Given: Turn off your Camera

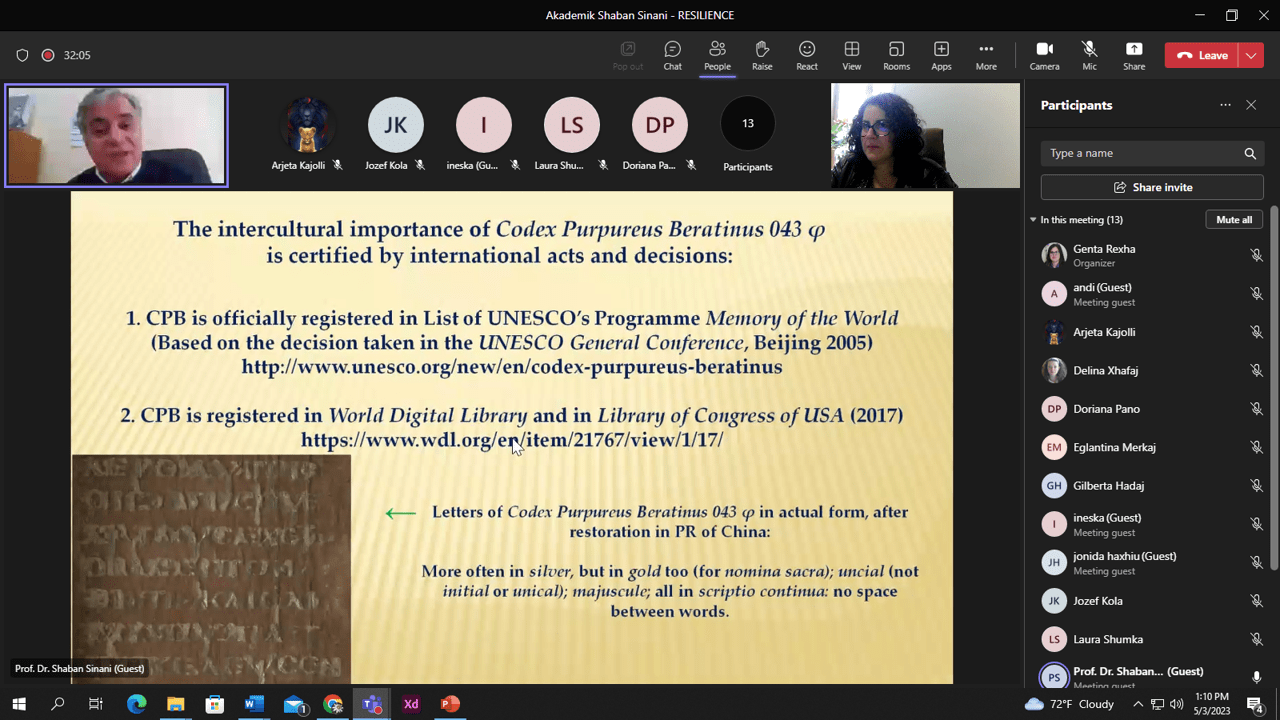Looking at the screenshot, I should coord(1044,55).
